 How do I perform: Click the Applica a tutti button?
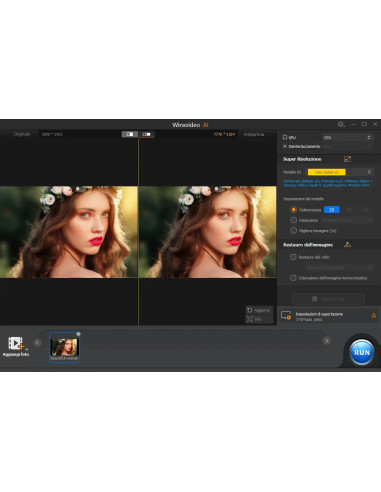[x=328, y=299]
